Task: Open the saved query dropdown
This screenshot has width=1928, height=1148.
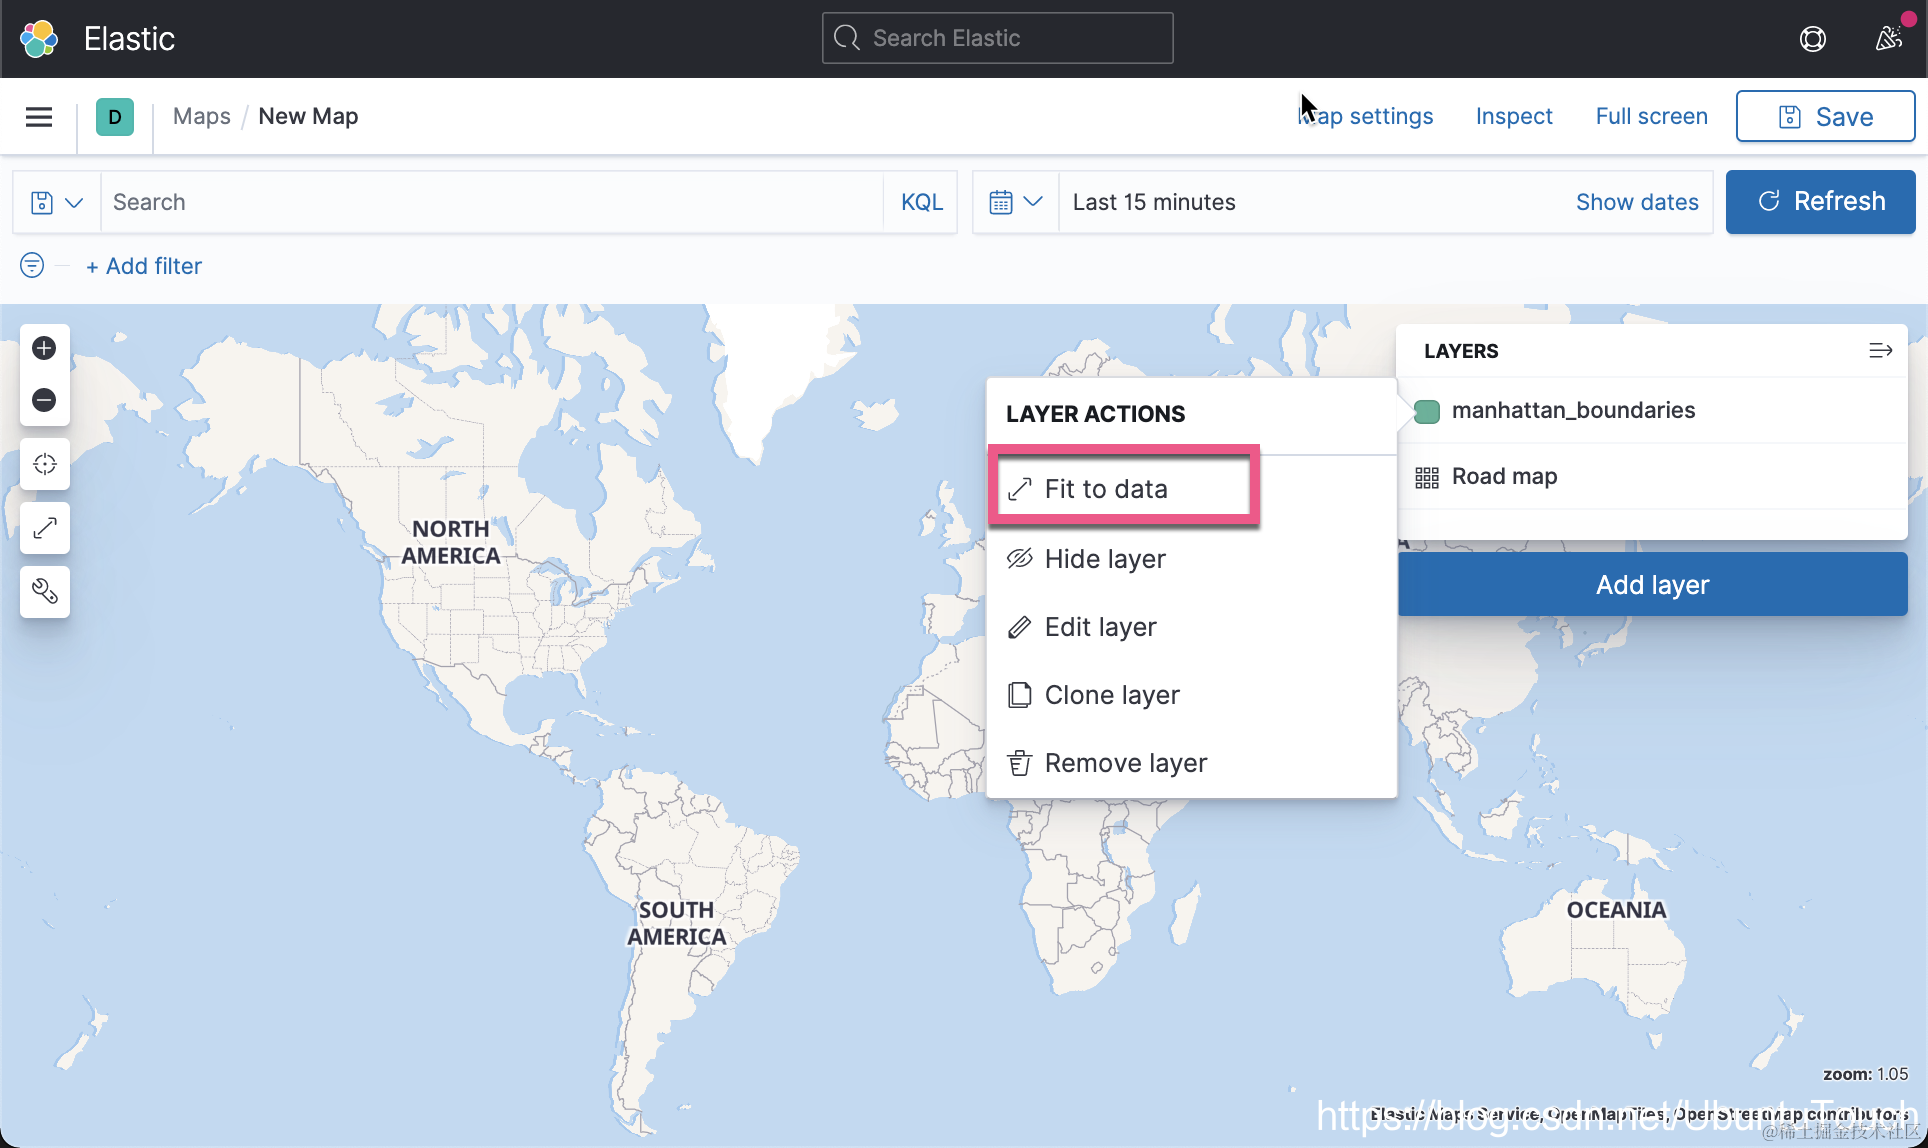Action: (56, 202)
